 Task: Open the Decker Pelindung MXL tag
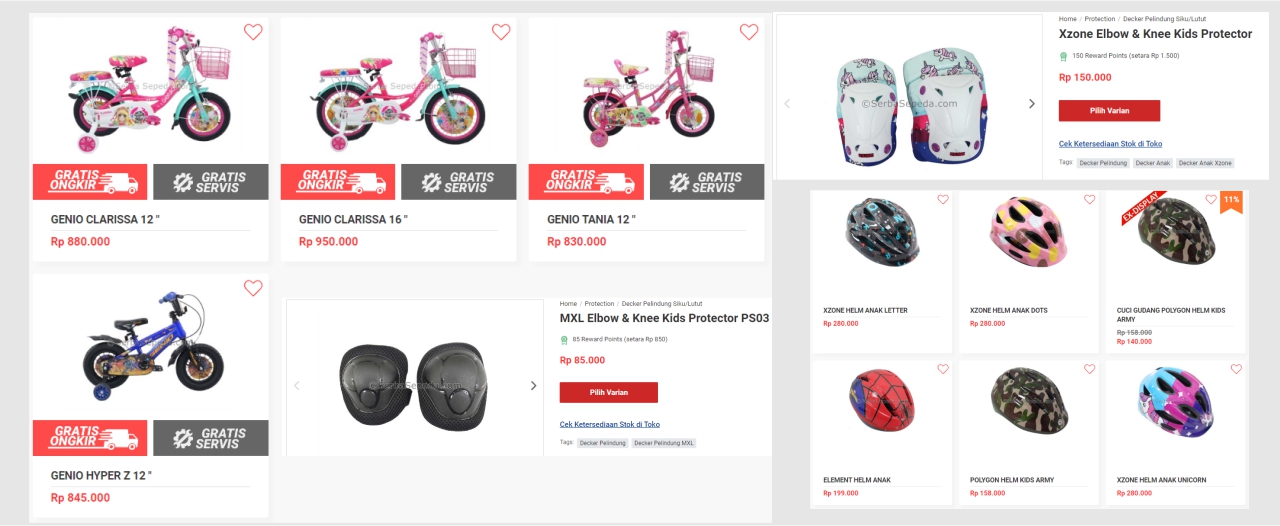(x=664, y=443)
